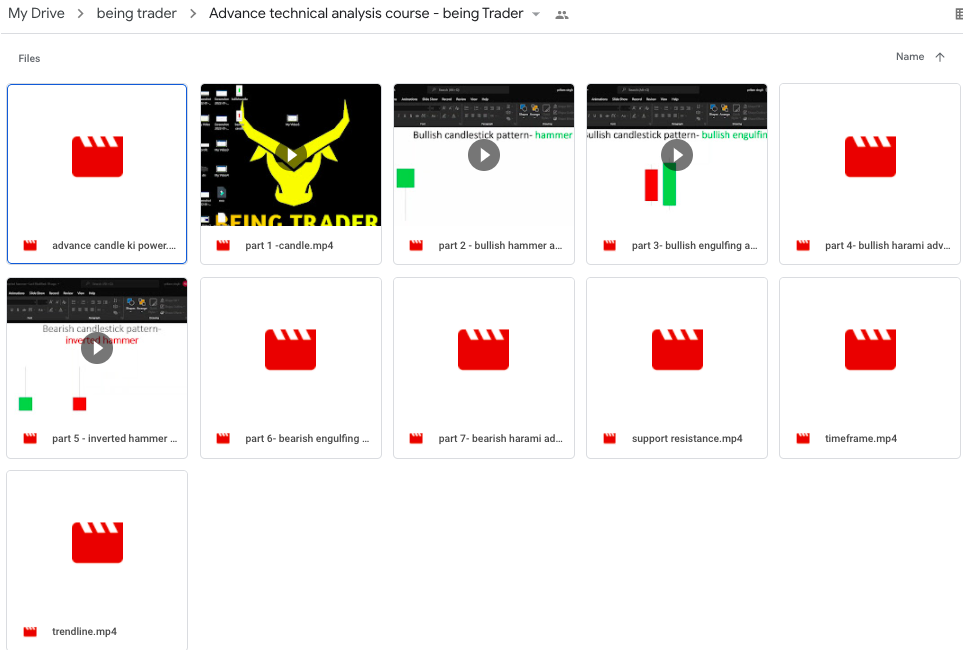Viewport: 963px width, 650px height.
Task: Navigate to being trader folder breadcrumb
Action: (136, 14)
